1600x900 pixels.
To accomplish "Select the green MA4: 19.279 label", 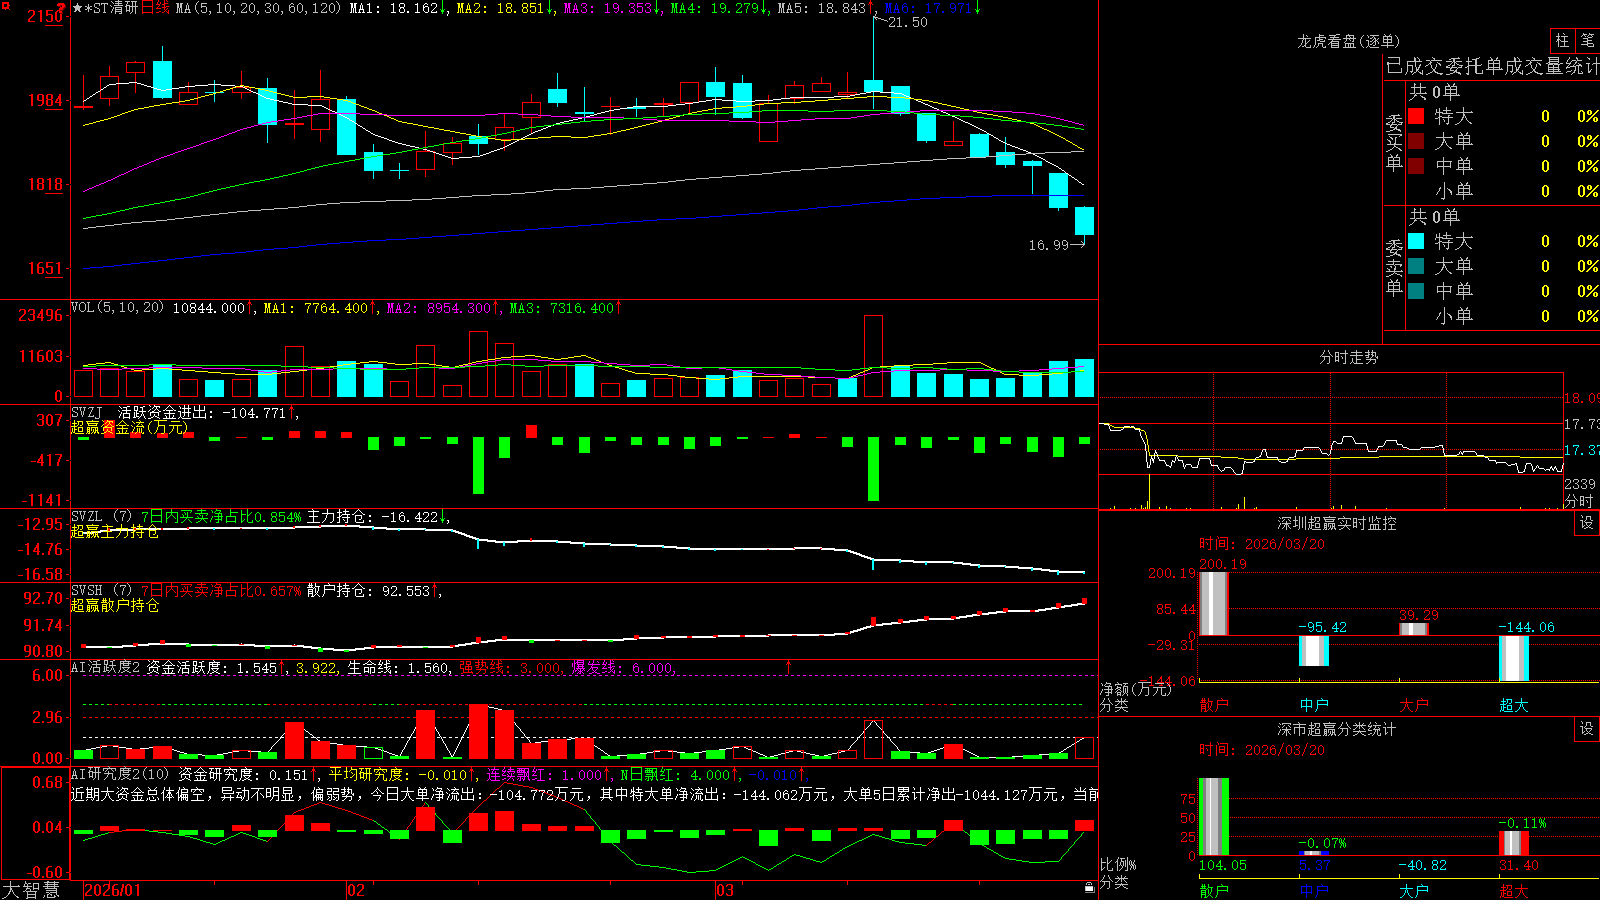I will coord(719,8).
